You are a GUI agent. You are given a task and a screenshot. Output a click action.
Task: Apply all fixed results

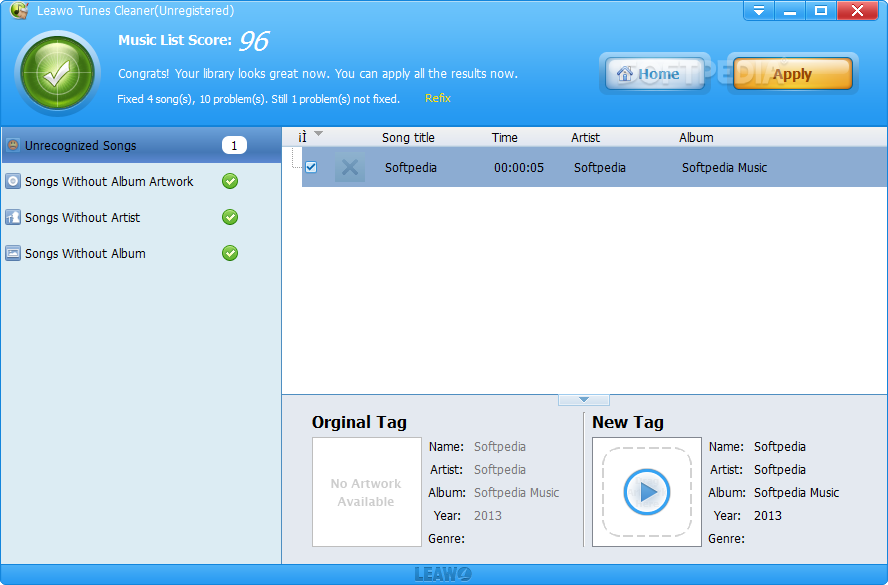(x=792, y=74)
